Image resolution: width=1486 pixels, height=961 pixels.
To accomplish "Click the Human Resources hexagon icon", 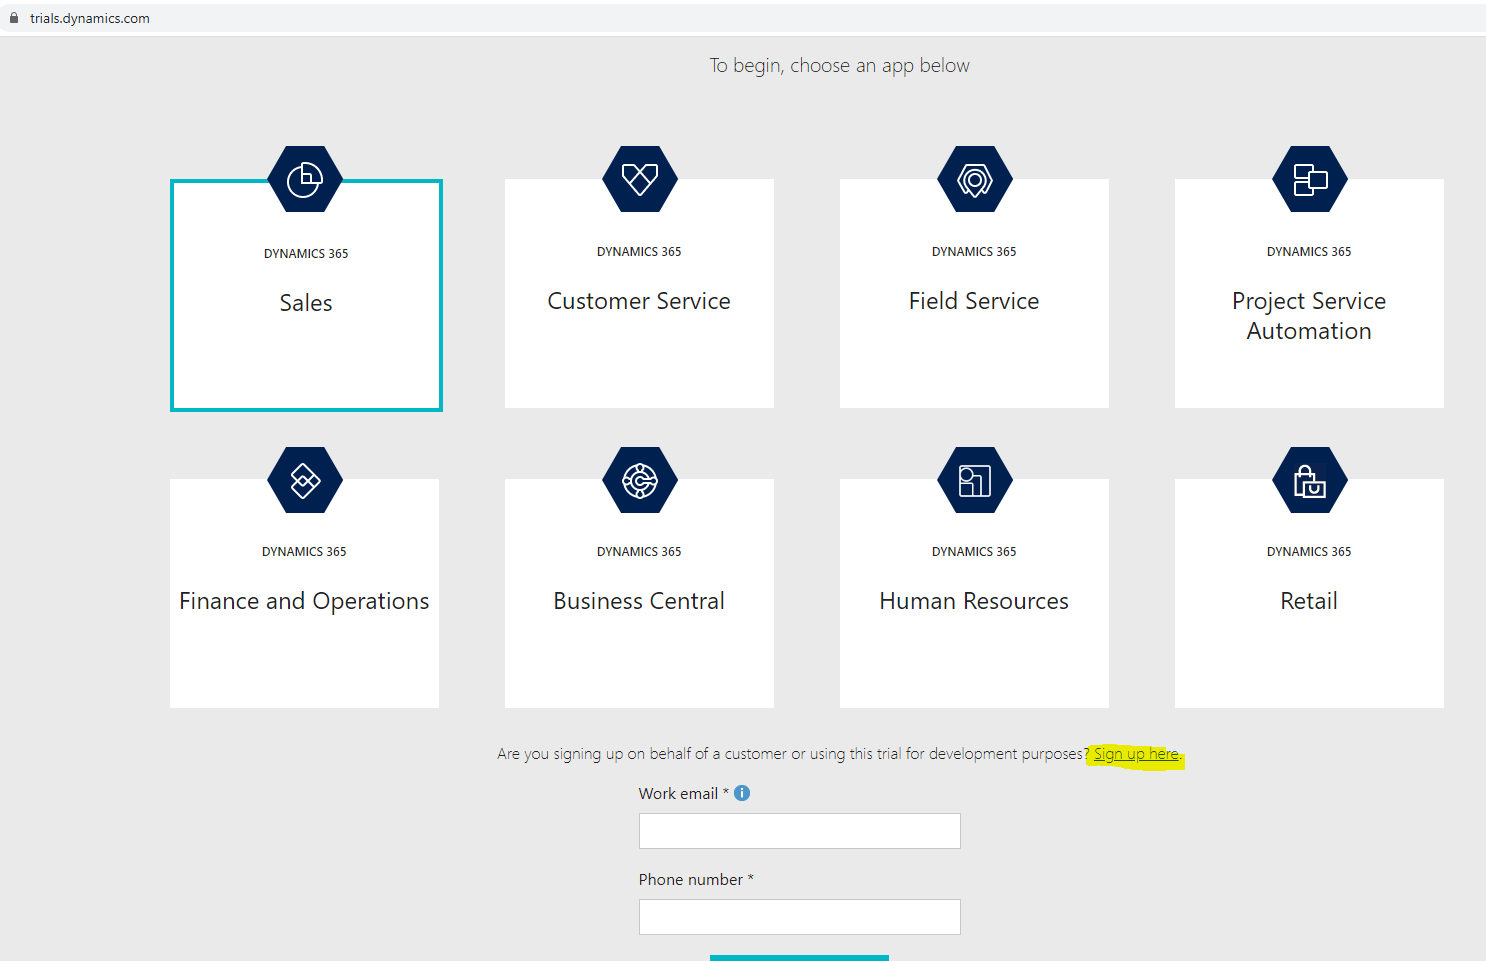I will [975, 480].
